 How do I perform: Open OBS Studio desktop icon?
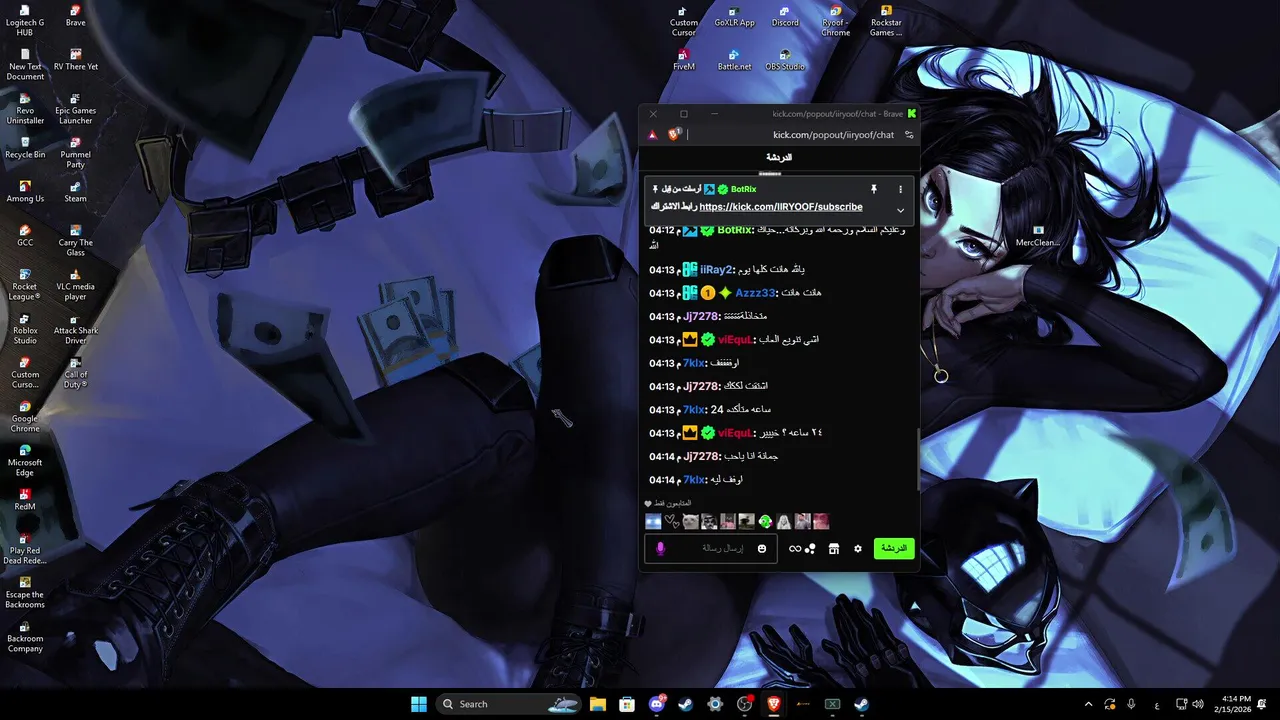point(785,60)
